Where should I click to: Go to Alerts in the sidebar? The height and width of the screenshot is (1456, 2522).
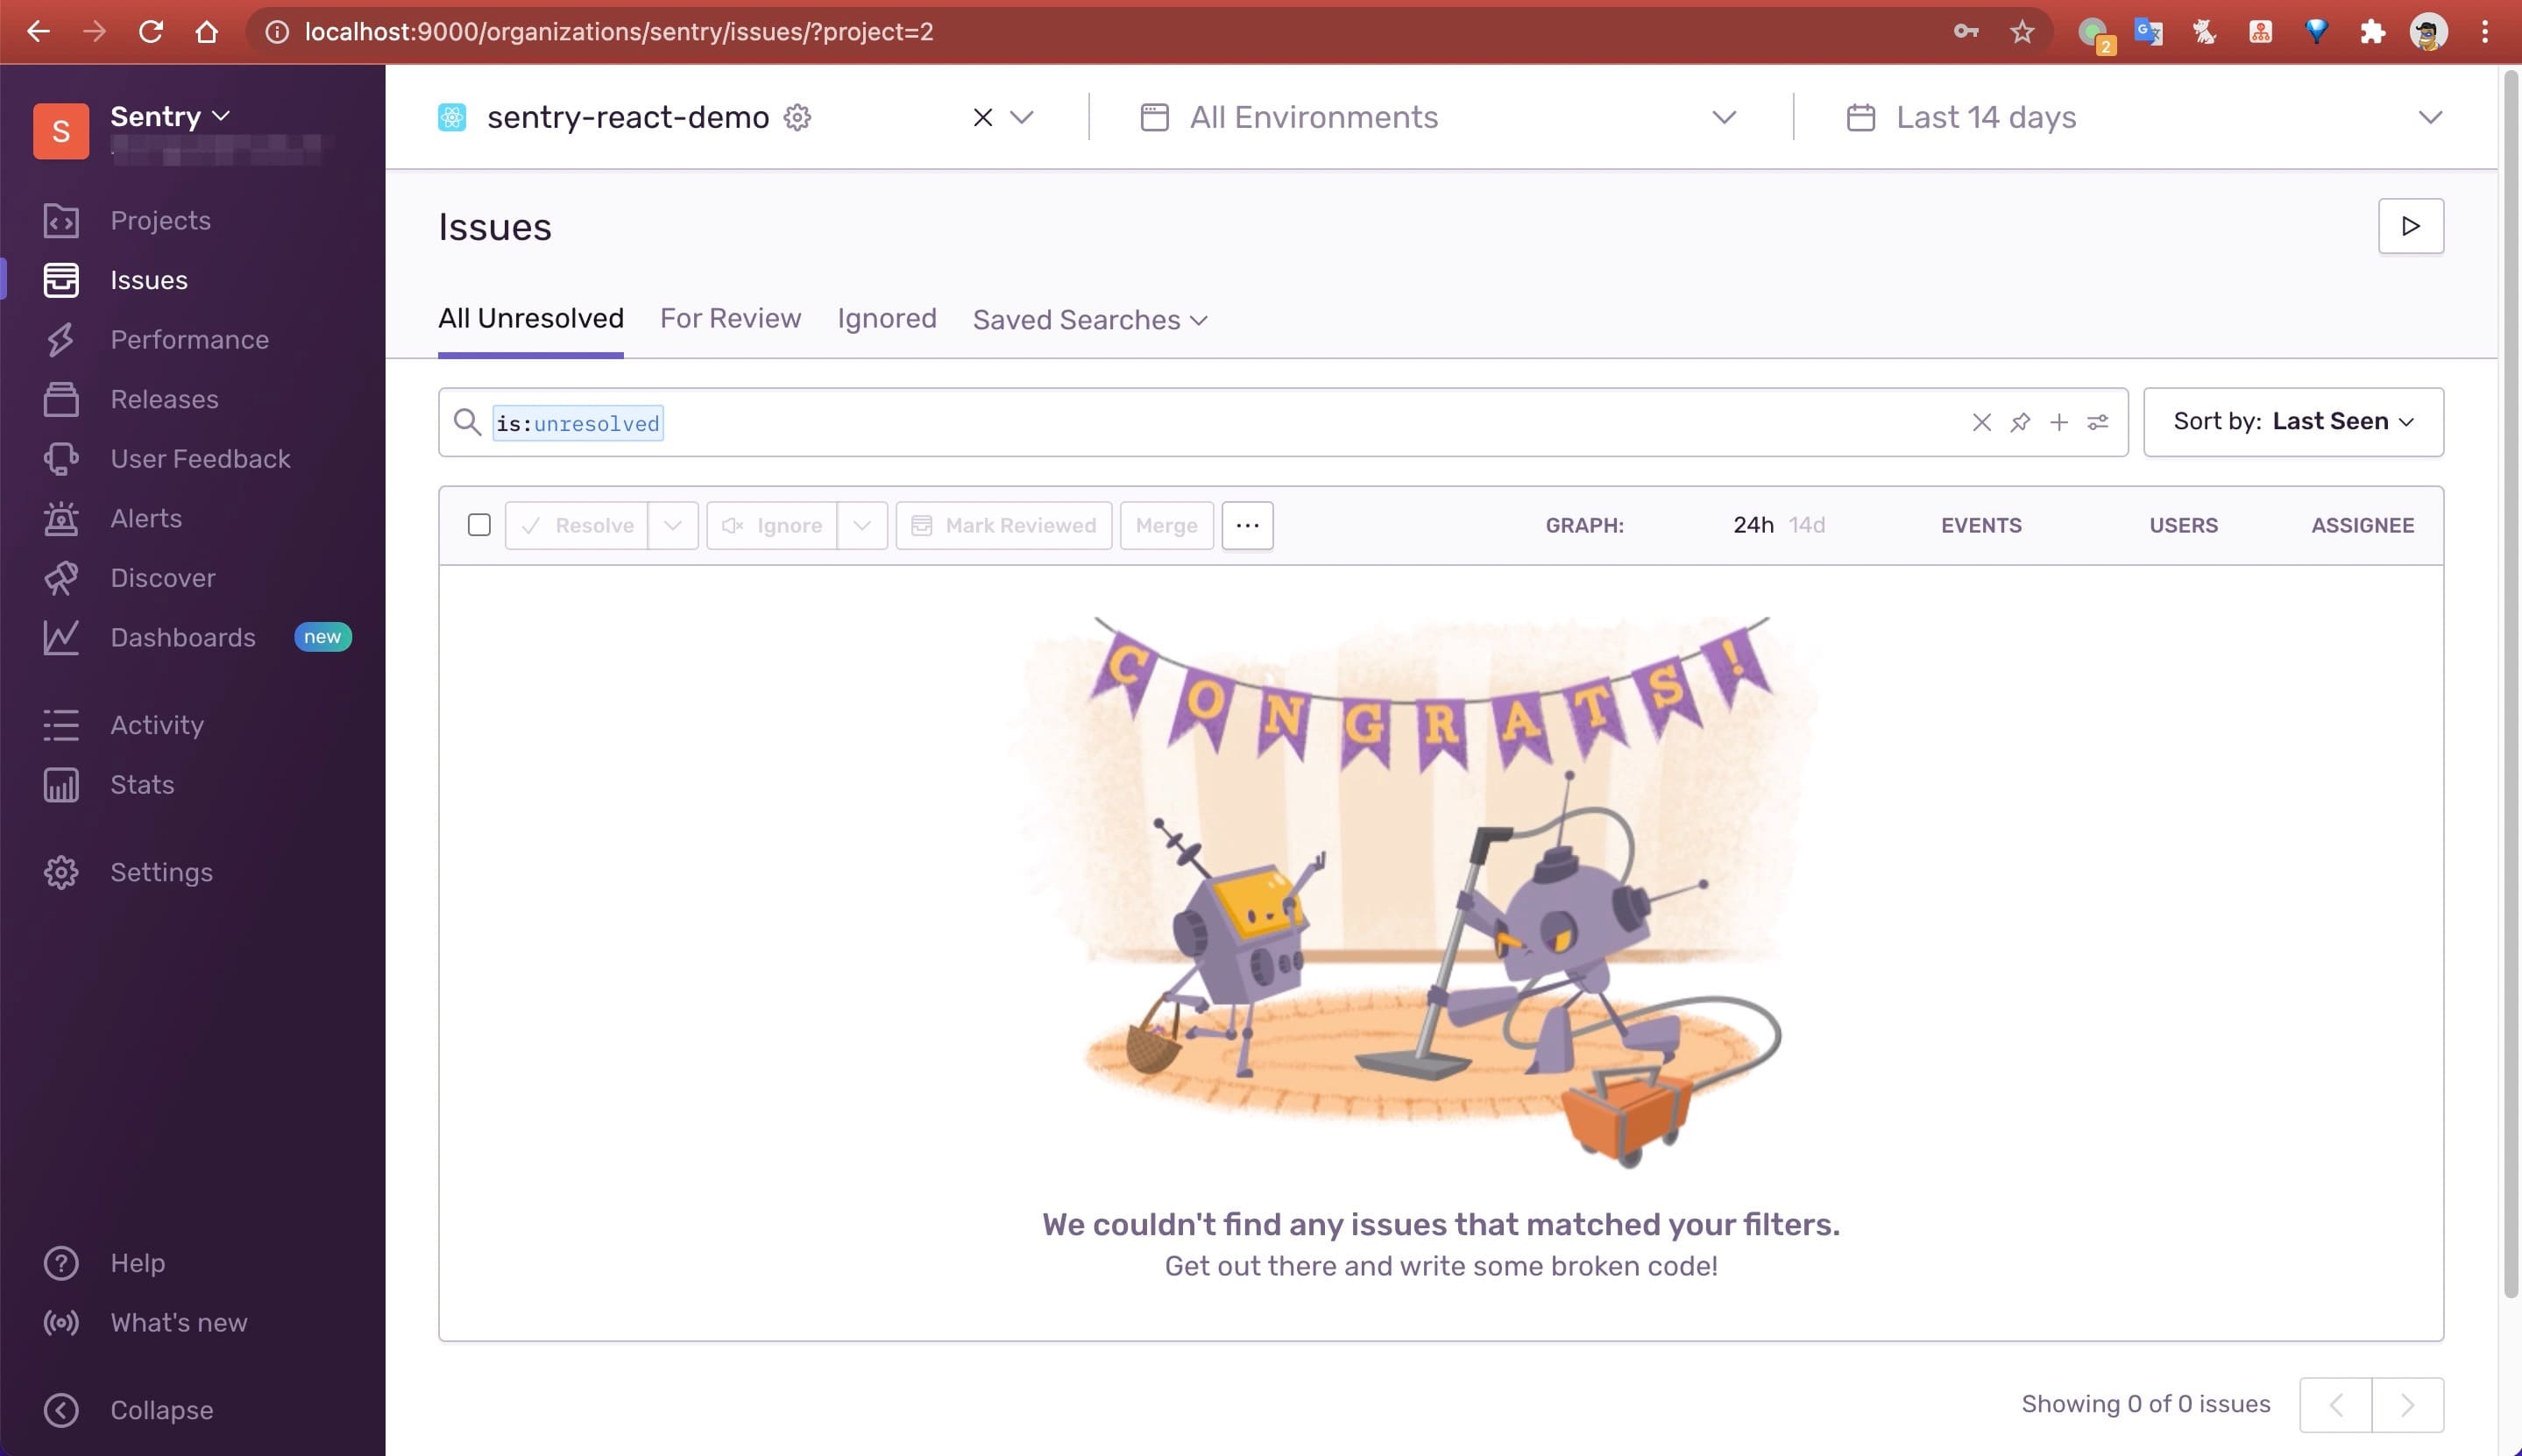coord(146,518)
